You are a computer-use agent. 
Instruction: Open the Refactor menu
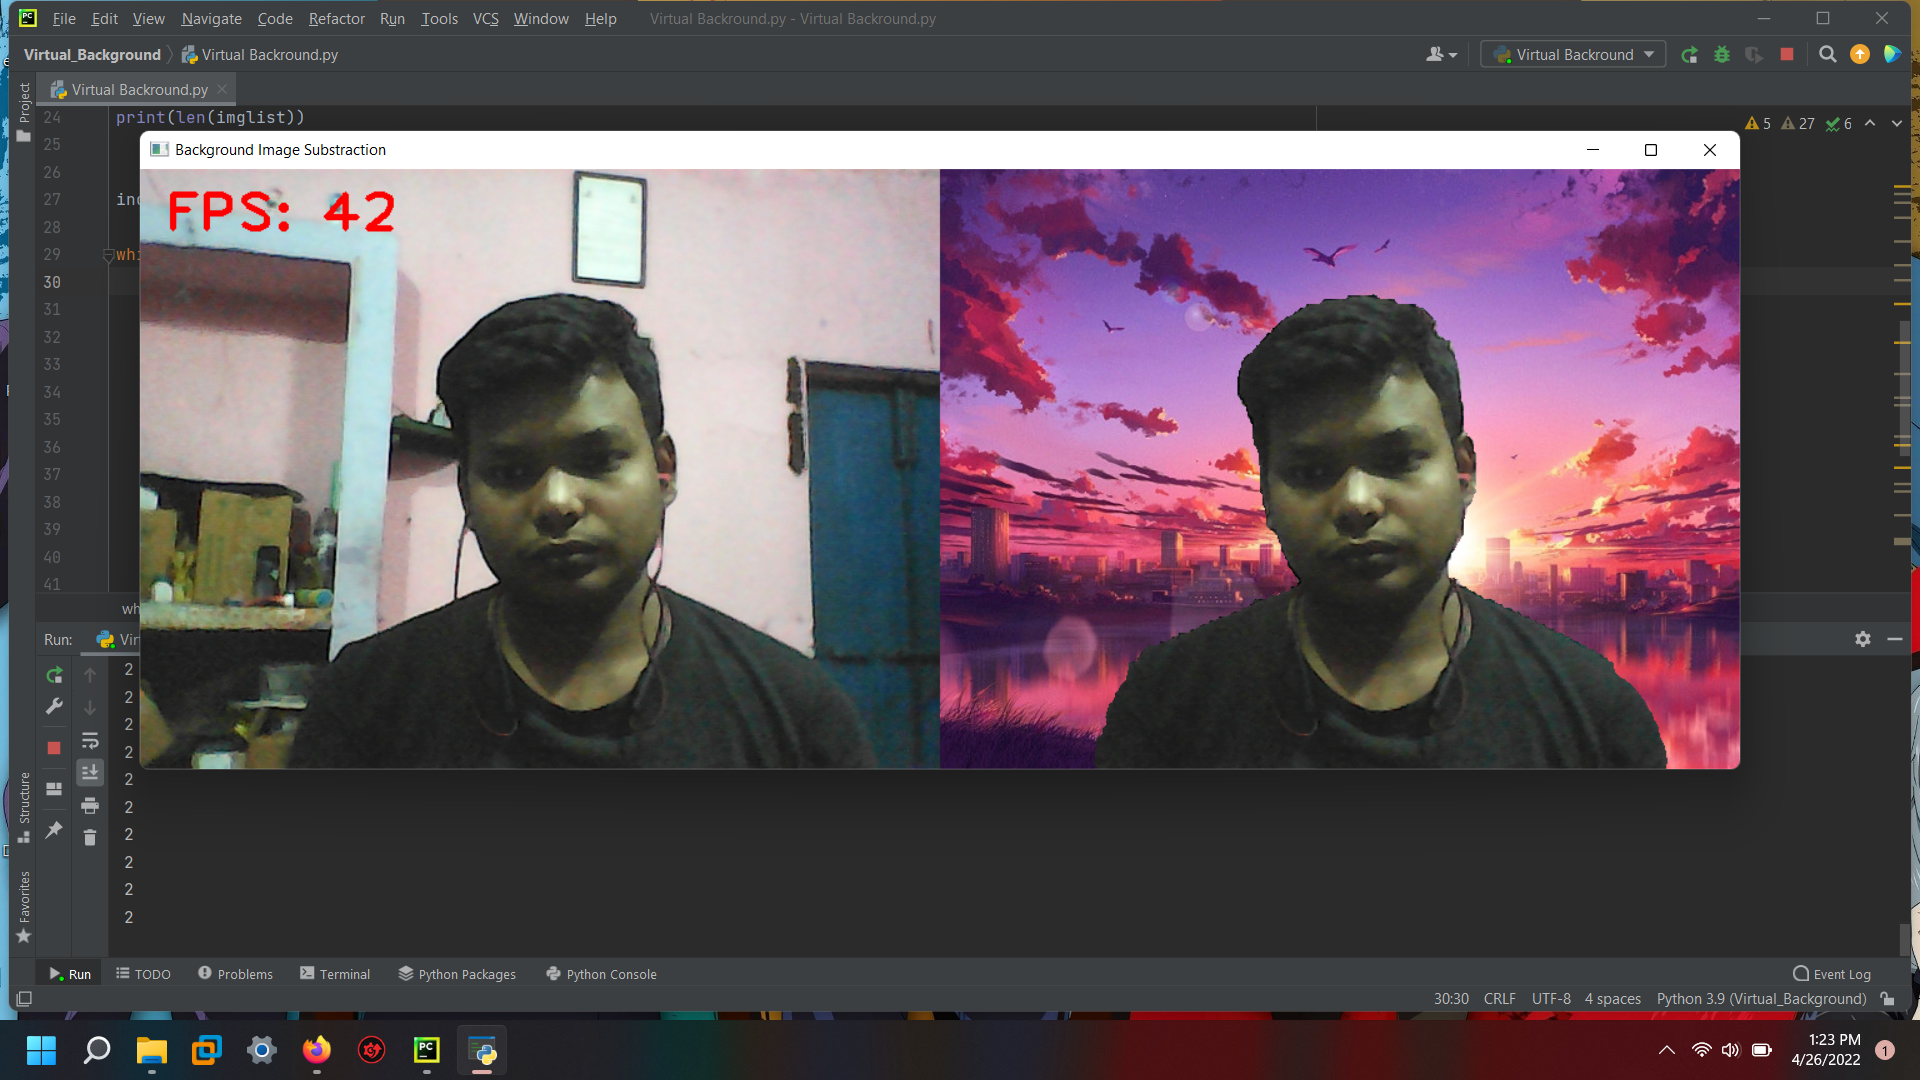(336, 18)
